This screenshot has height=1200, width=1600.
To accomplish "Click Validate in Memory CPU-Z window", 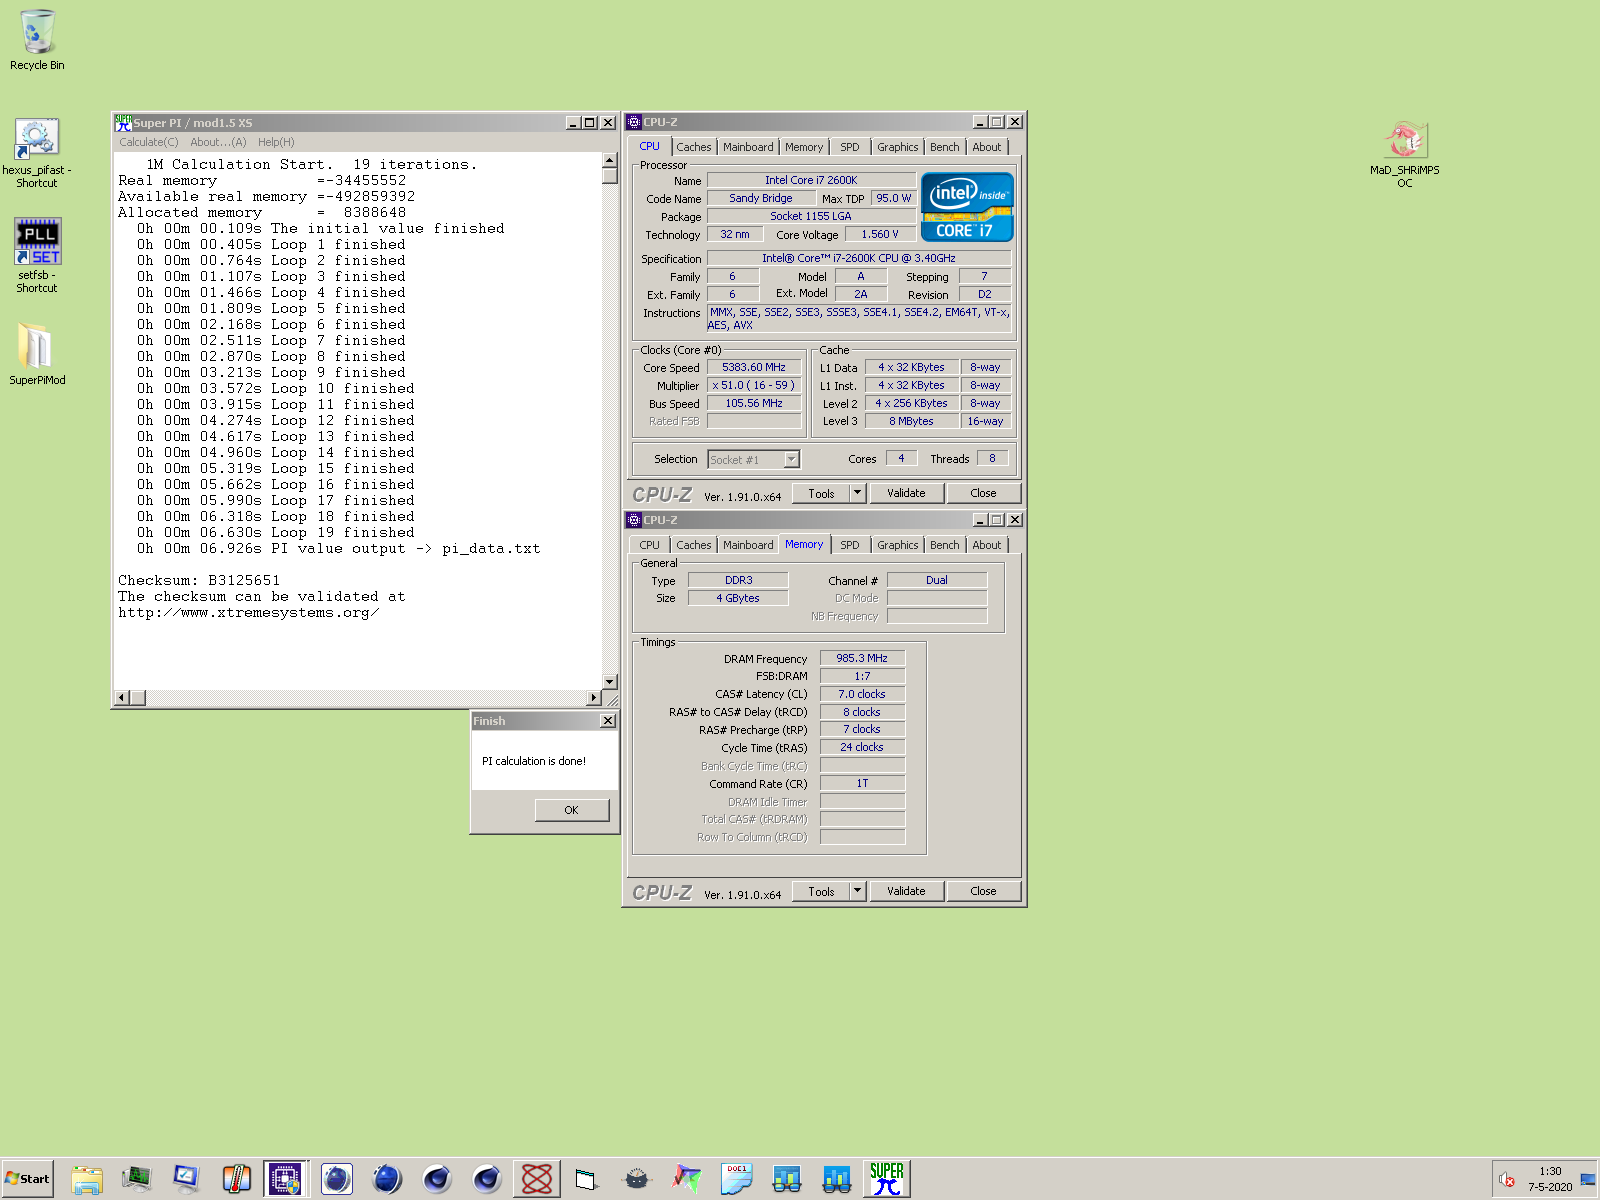I will point(906,891).
